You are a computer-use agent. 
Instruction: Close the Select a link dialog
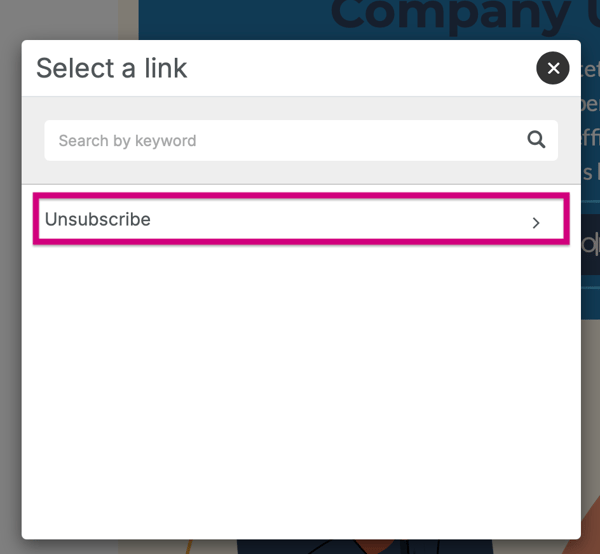click(x=553, y=68)
